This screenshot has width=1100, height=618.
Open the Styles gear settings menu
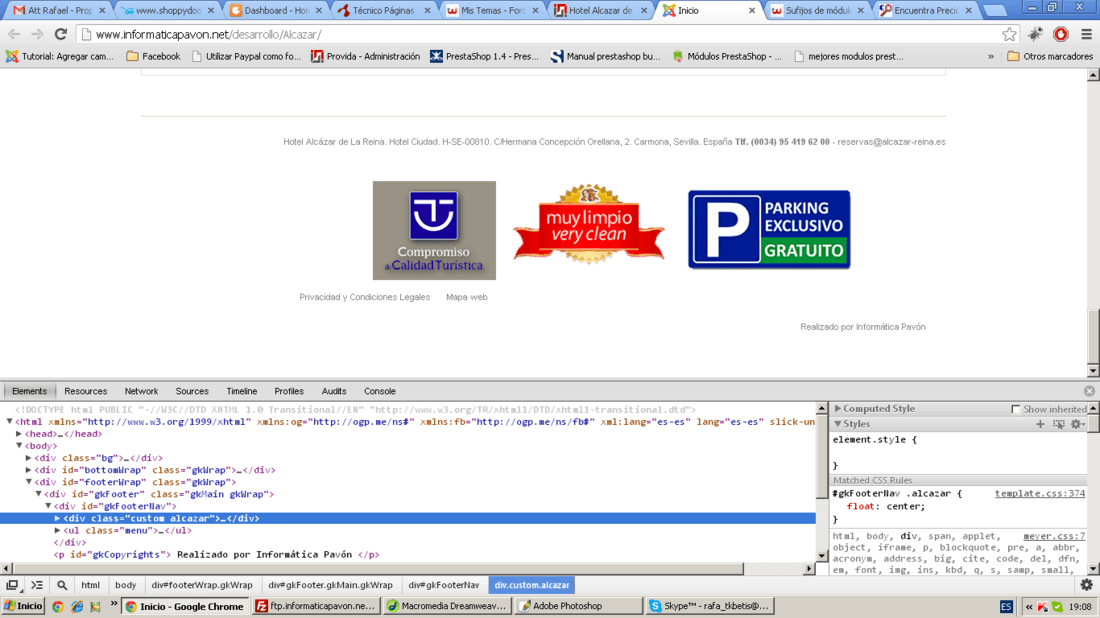[1078, 424]
